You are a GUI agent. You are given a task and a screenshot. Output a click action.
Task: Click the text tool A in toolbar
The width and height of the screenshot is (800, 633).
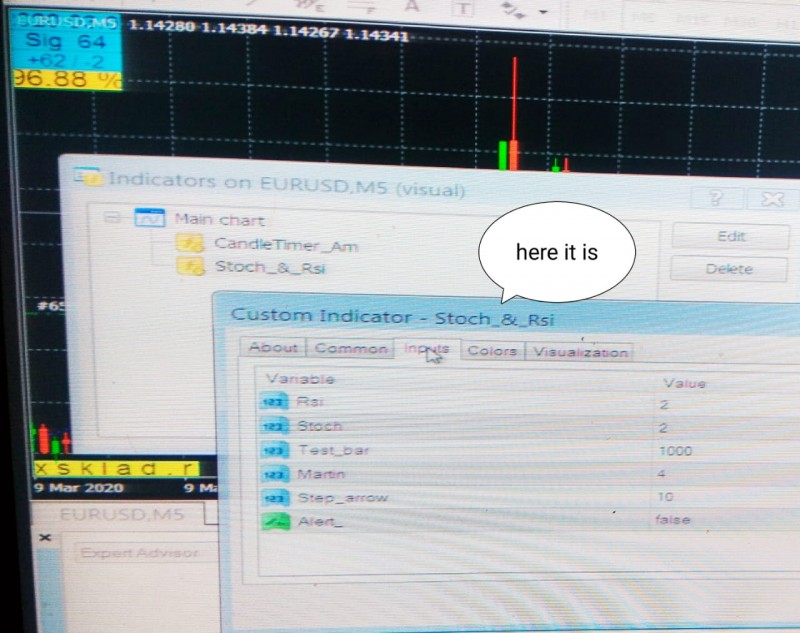412,7
